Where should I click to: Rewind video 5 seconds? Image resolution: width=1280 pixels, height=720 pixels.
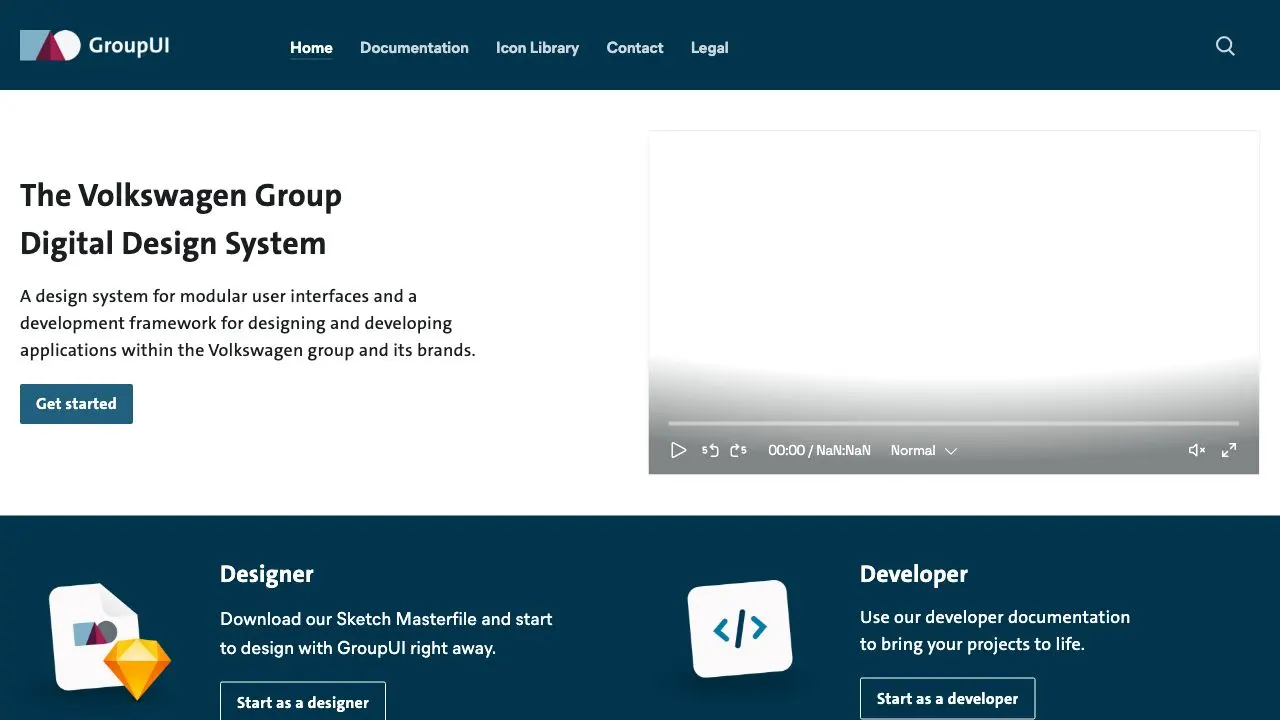[x=710, y=451]
